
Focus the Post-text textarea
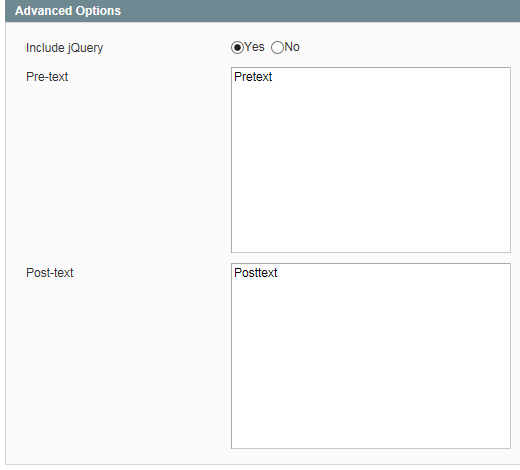[x=371, y=356]
